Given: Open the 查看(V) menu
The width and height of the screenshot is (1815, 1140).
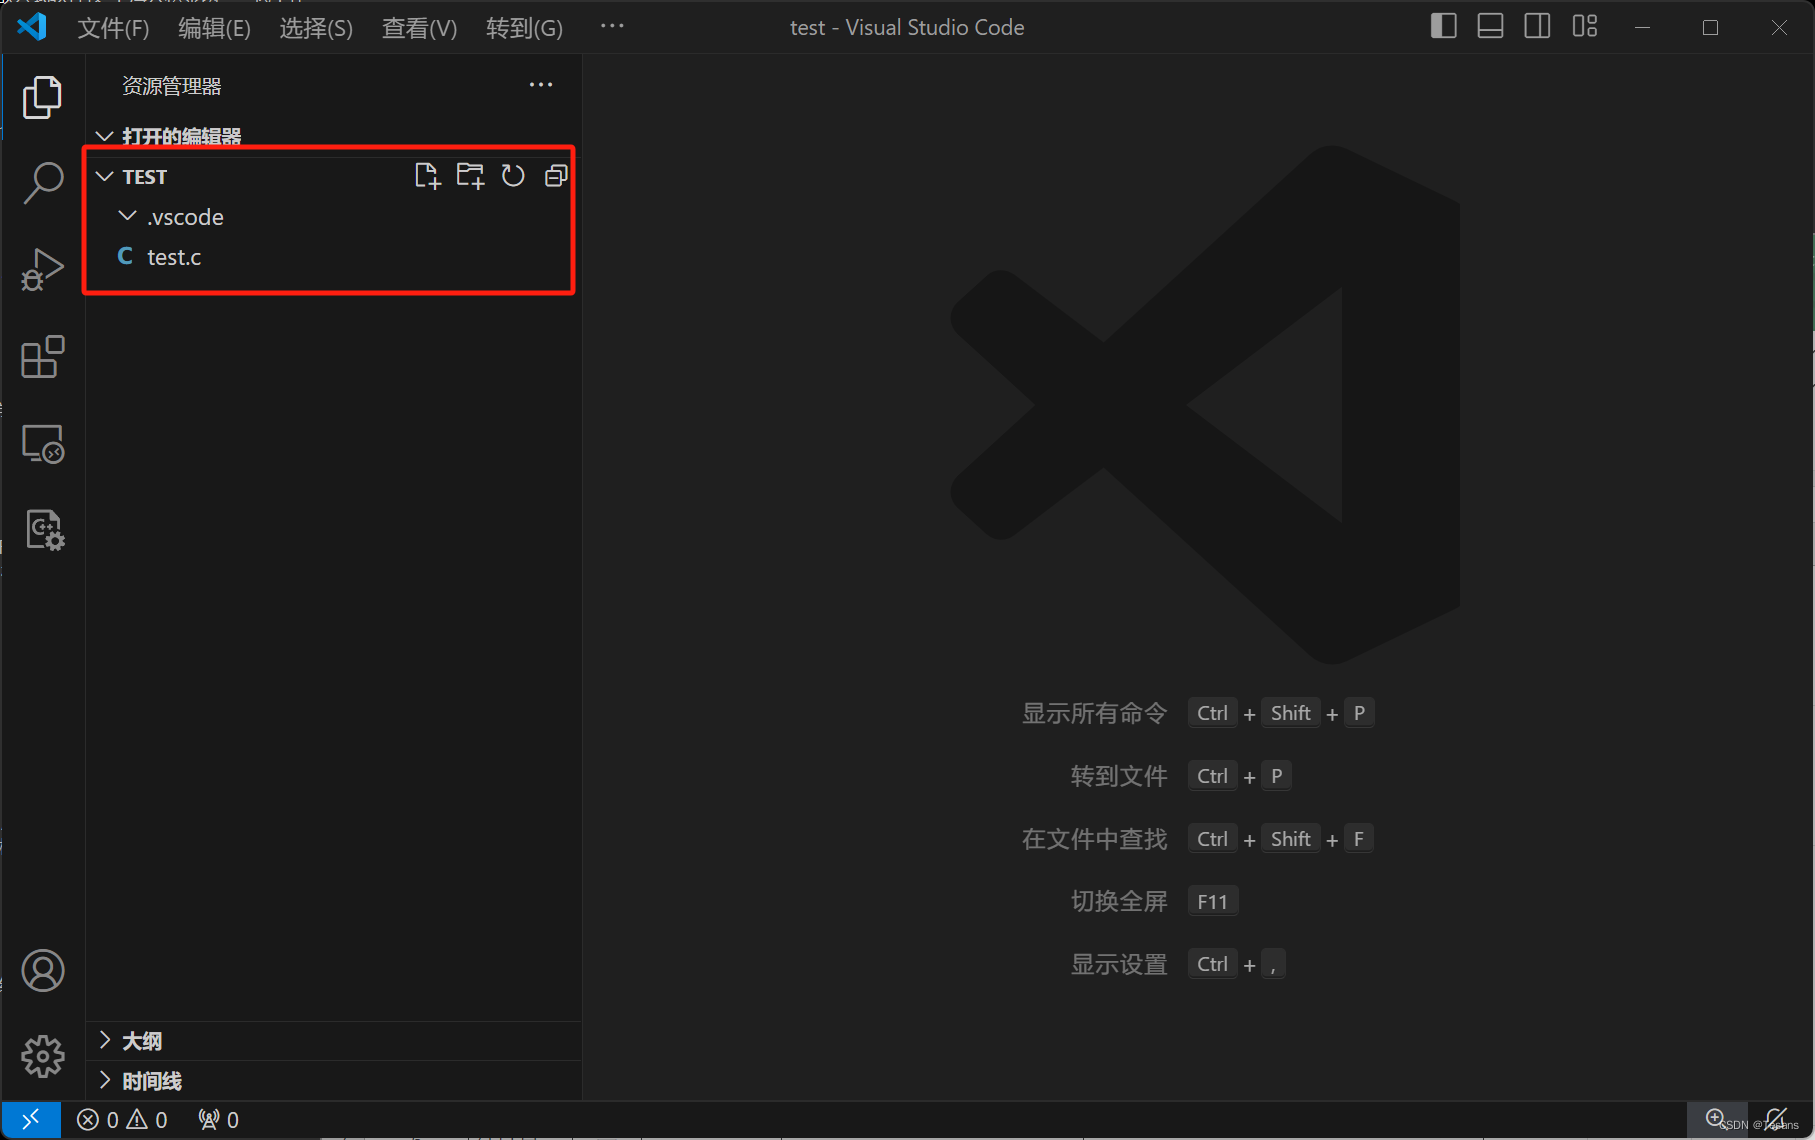Looking at the screenshot, I should click(419, 28).
